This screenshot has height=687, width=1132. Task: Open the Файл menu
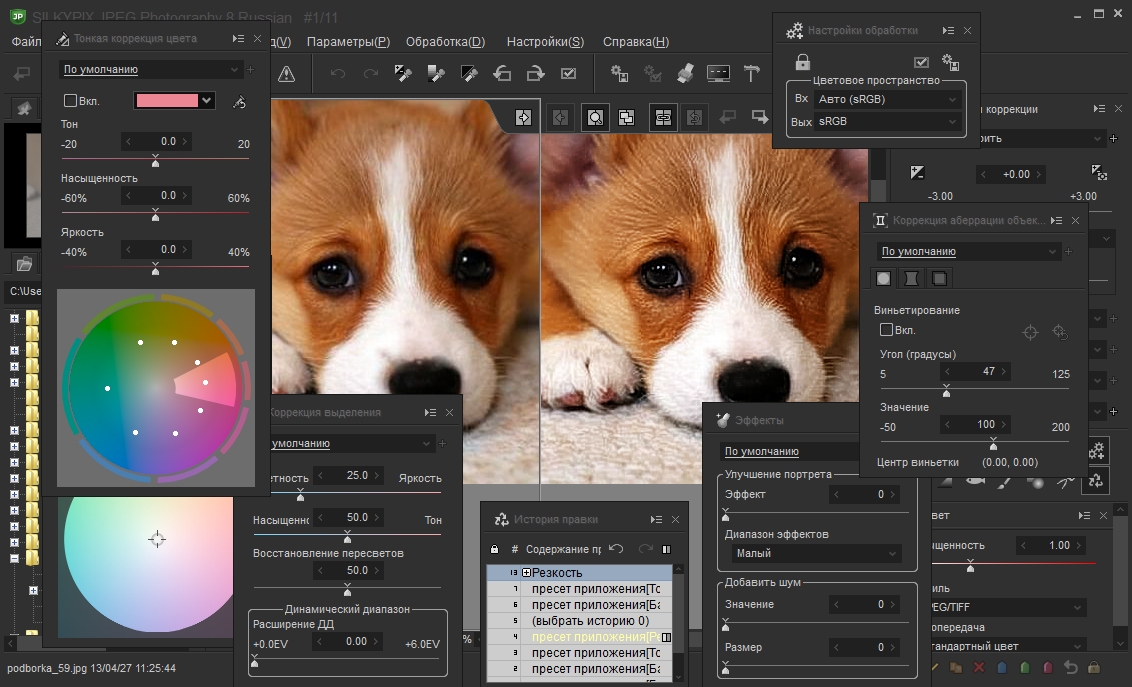(x=25, y=42)
